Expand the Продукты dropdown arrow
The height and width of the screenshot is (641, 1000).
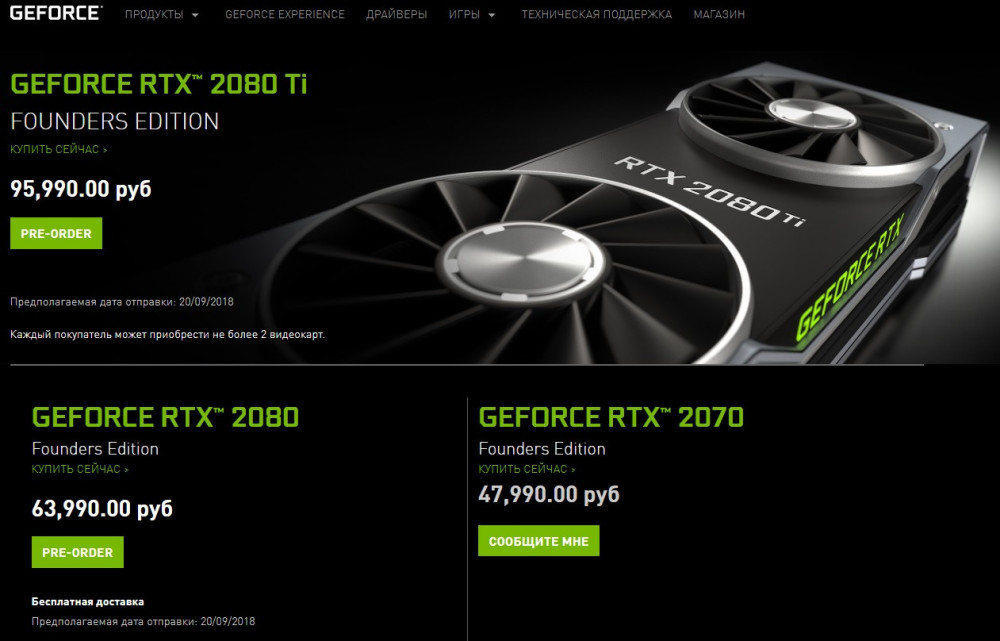coord(195,15)
